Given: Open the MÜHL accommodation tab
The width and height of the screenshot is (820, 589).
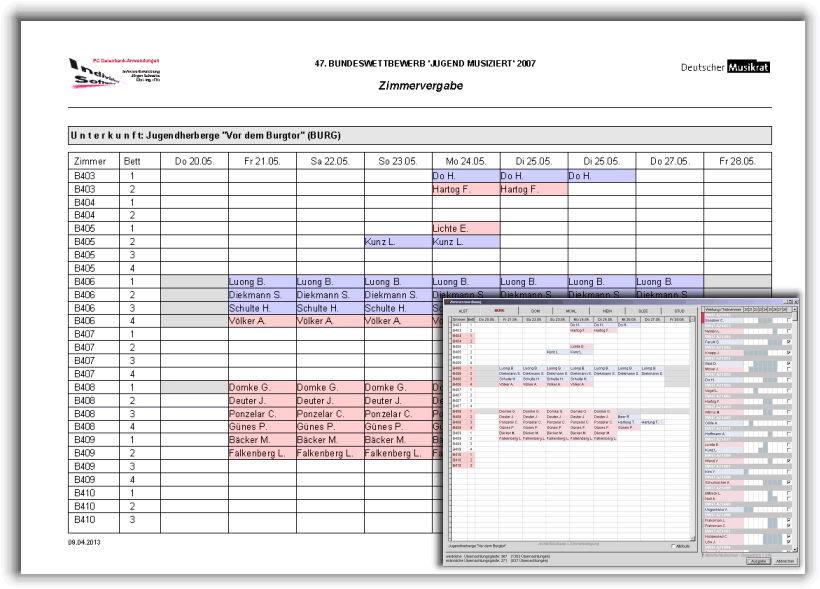Looking at the screenshot, I should coord(571,311).
